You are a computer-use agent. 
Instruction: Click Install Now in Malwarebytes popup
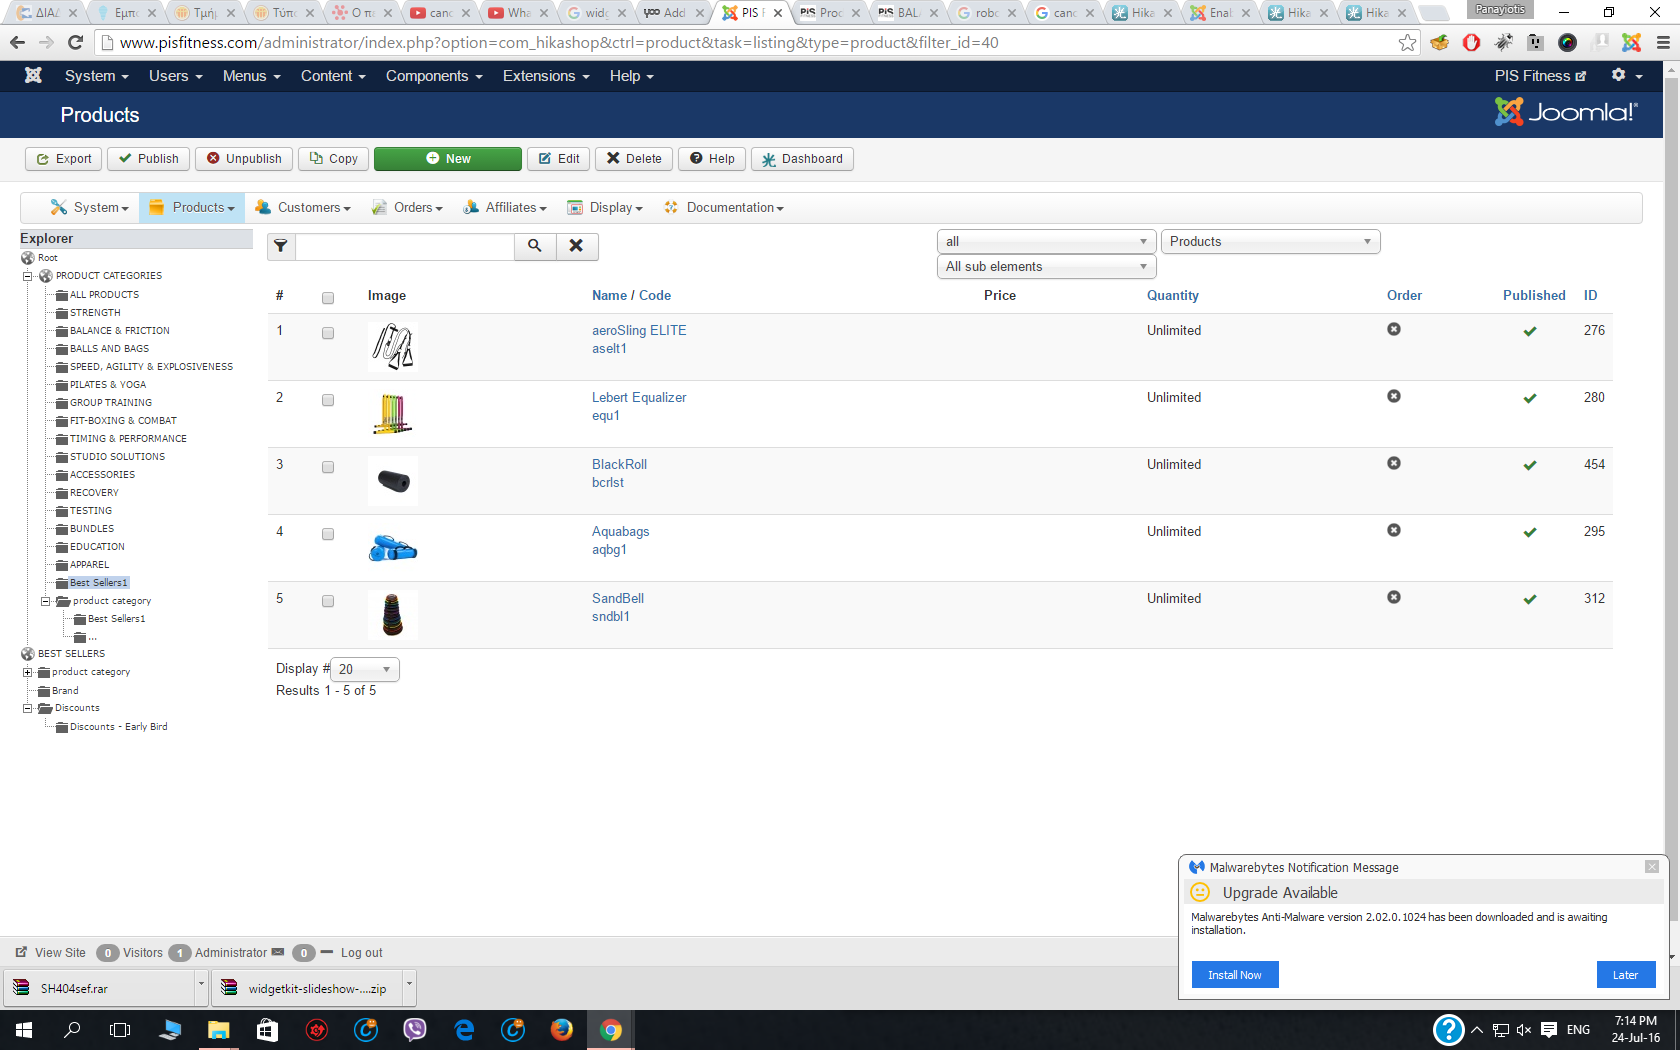(1235, 975)
